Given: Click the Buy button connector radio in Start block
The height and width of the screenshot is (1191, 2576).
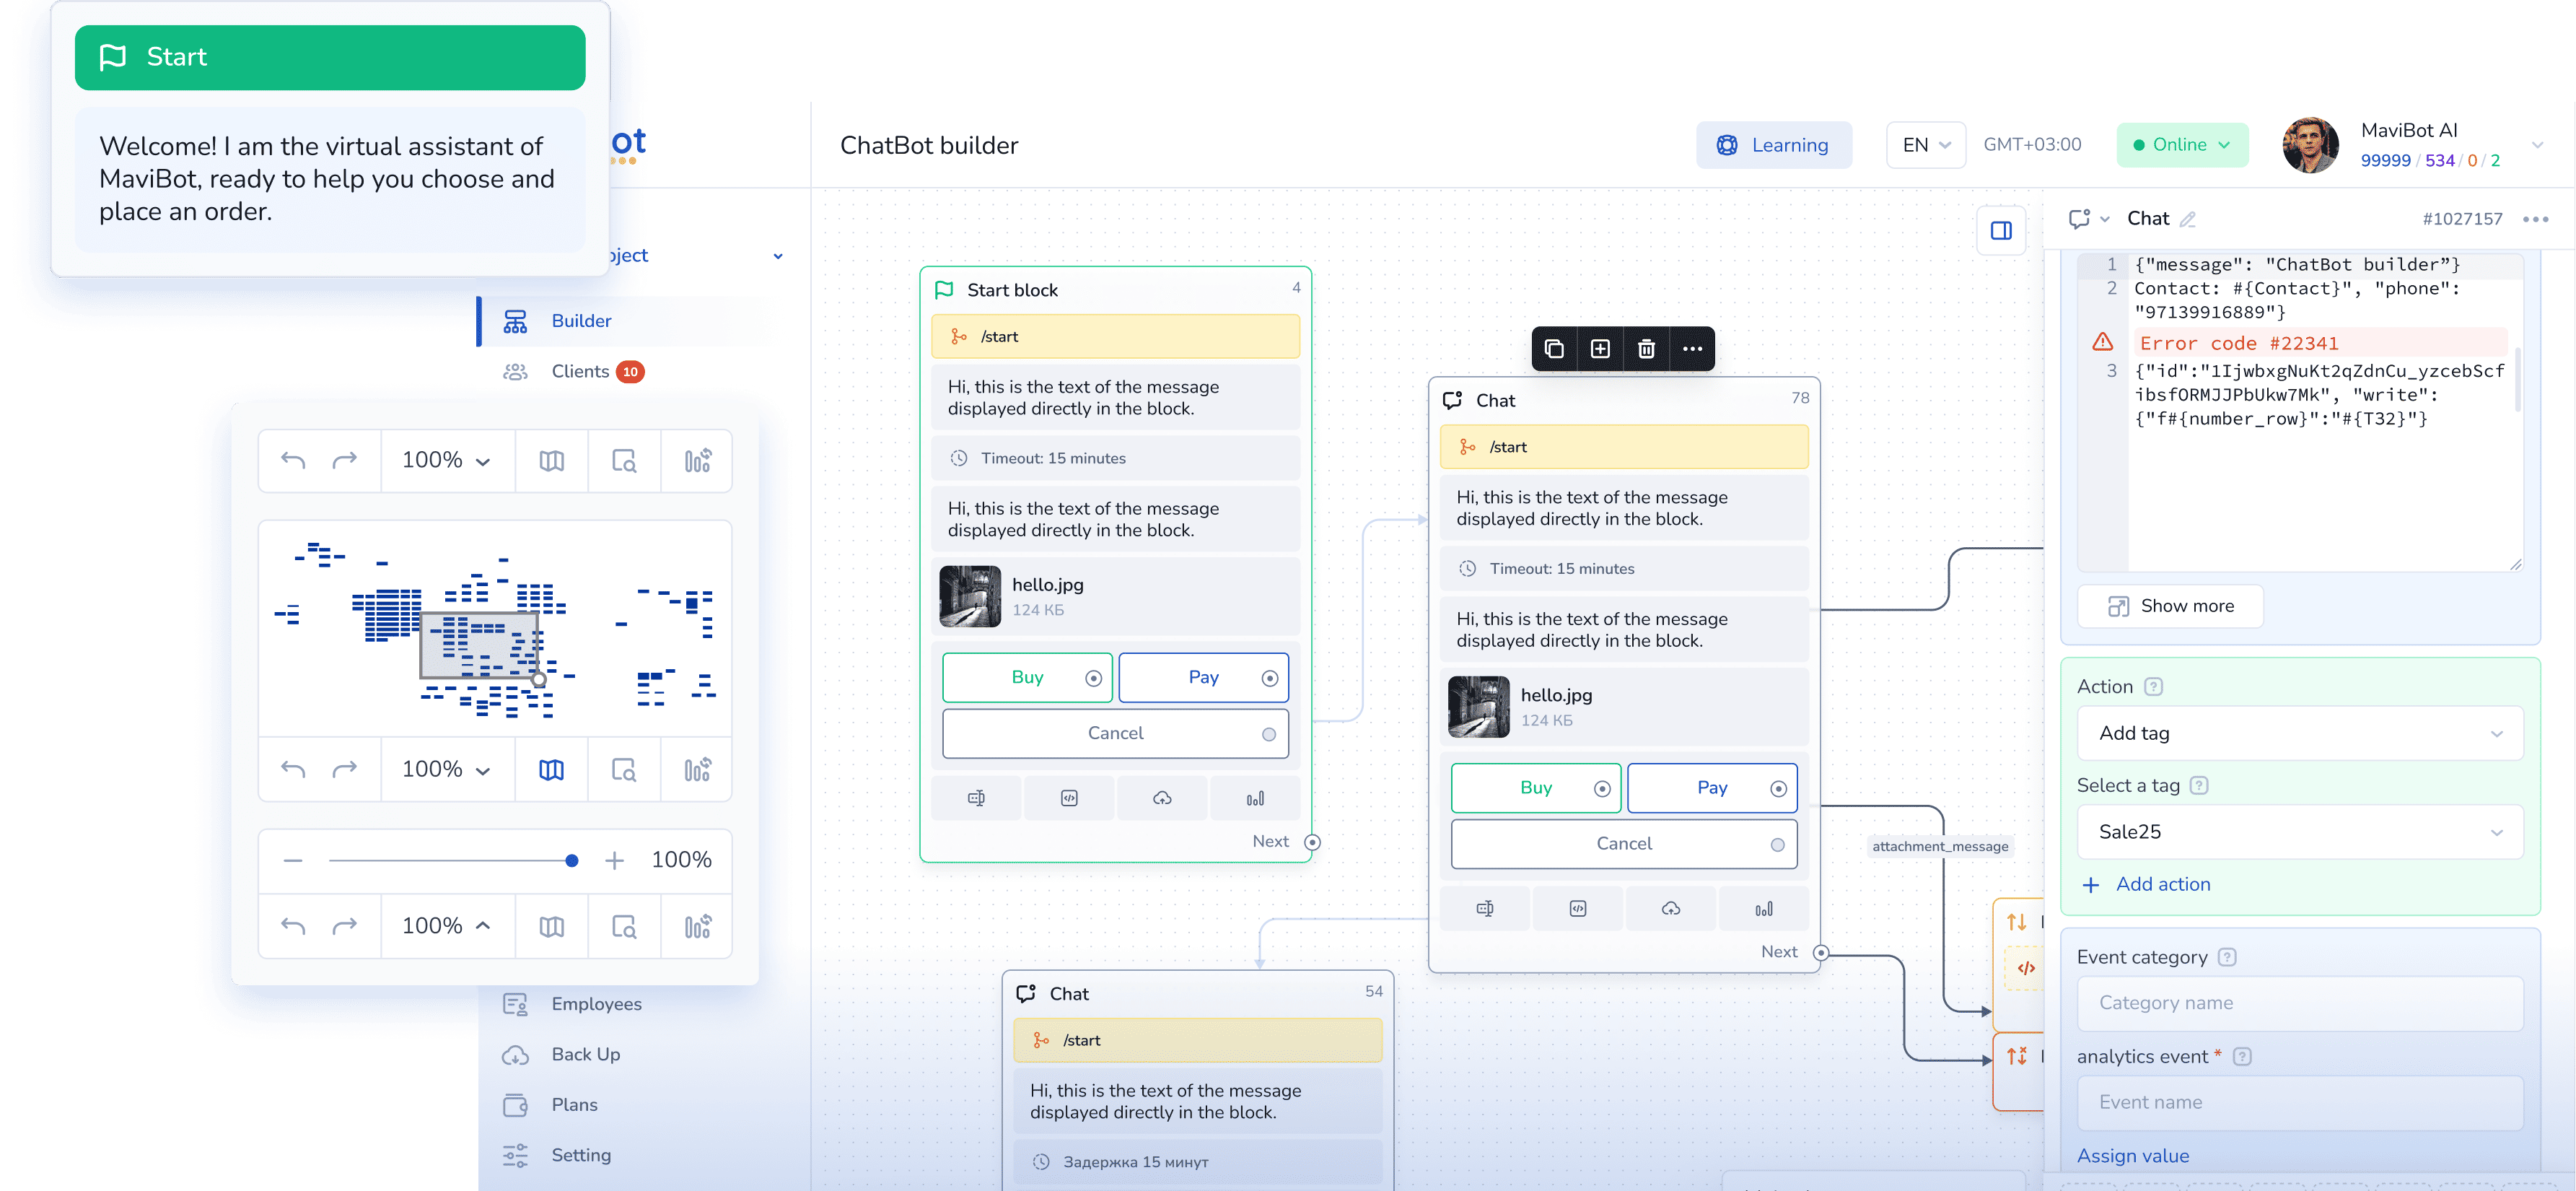Looking at the screenshot, I should coord(1093,679).
